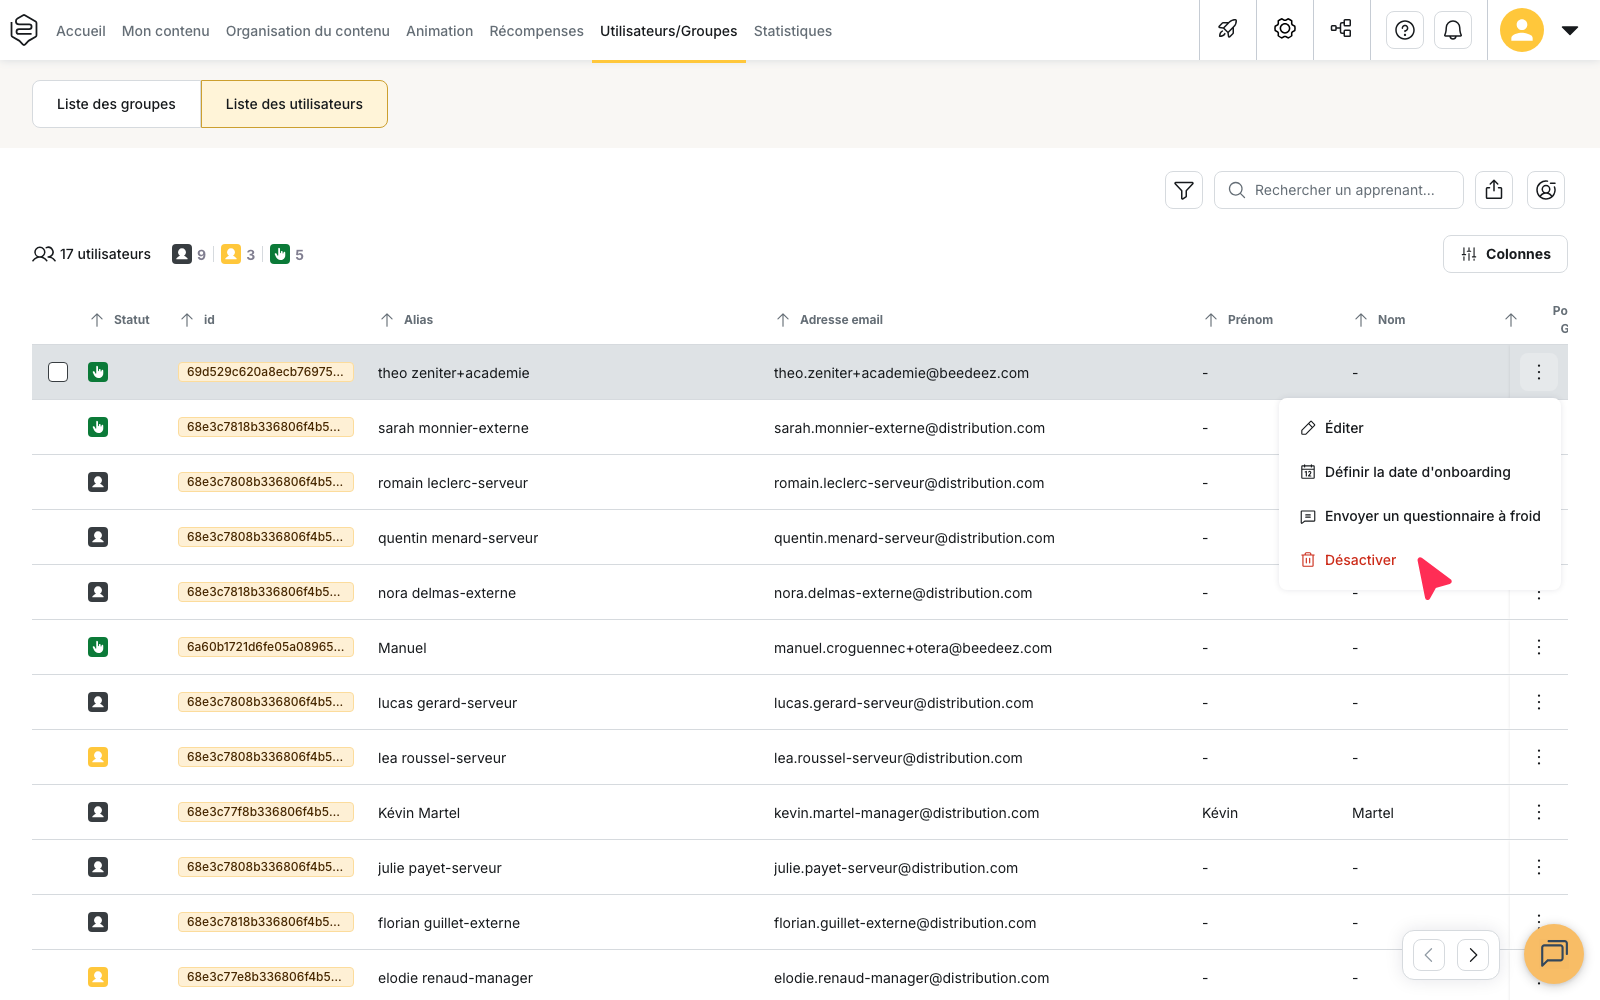1600x1000 pixels.
Task: Click the 17 utilisateurs count
Action: point(92,254)
